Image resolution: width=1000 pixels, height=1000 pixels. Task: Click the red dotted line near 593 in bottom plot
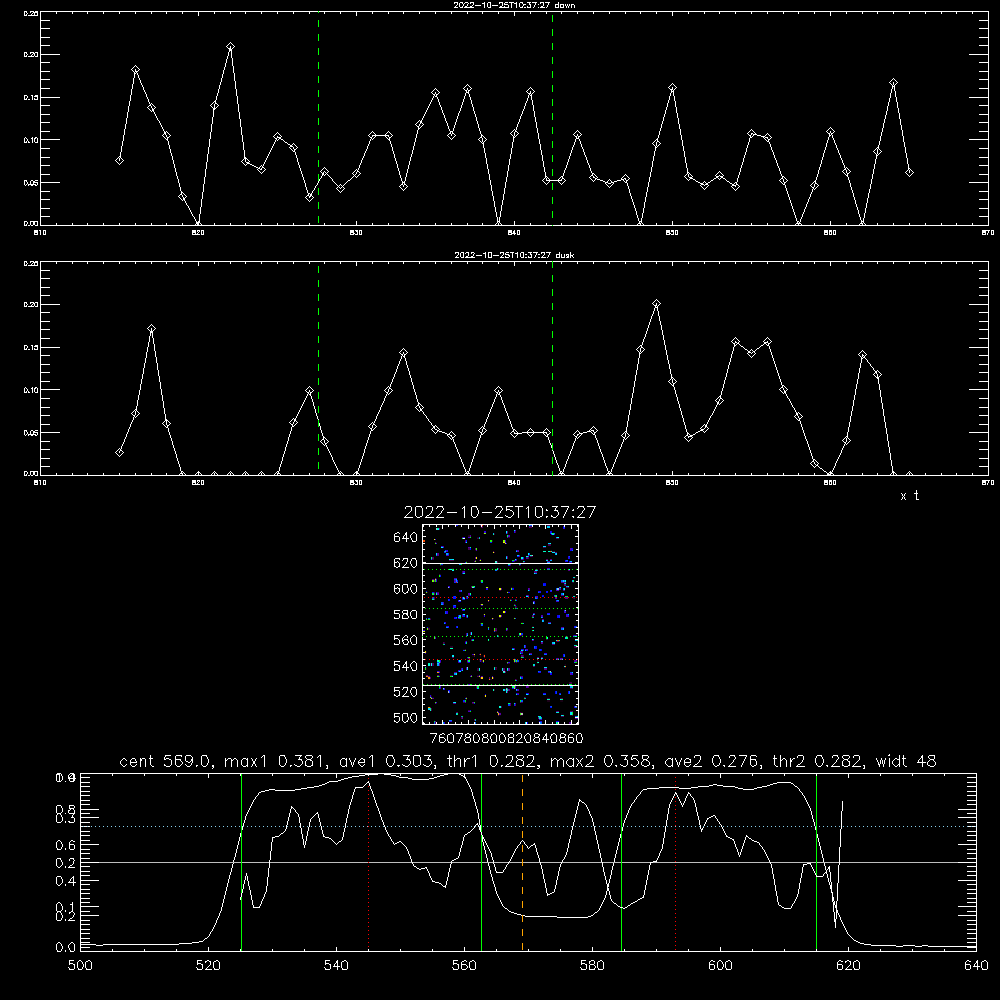tap(675, 862)
